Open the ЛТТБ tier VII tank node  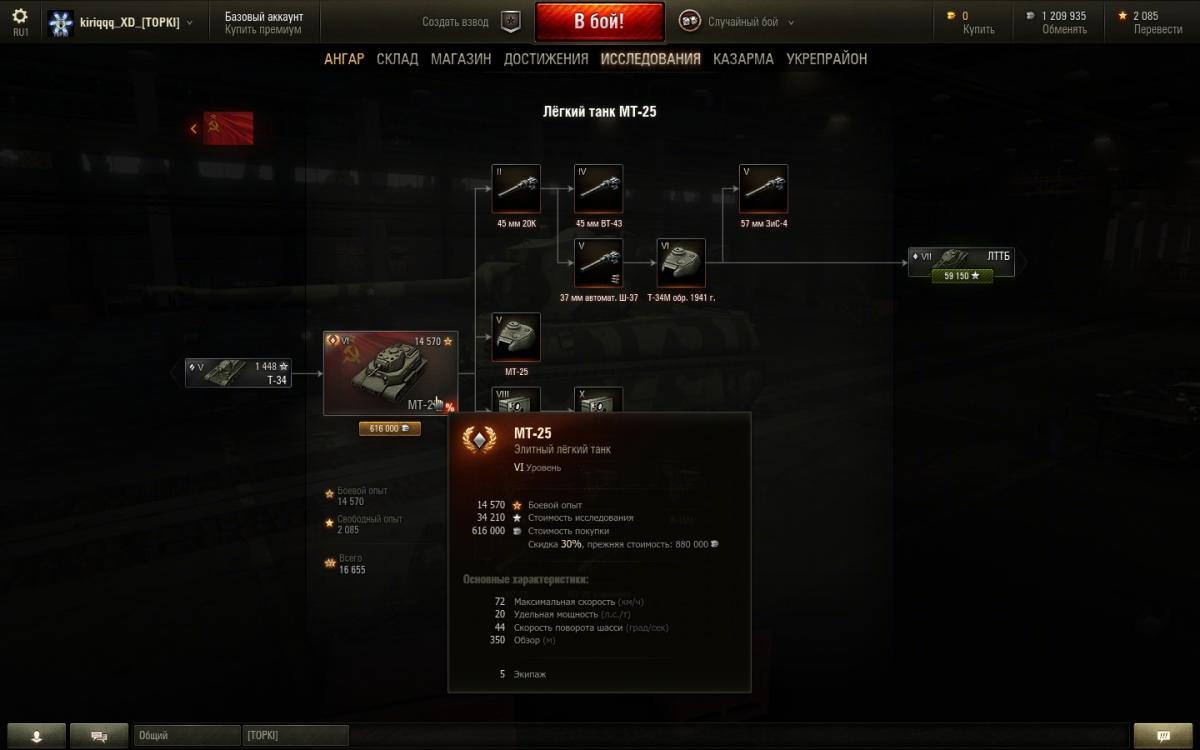(x=961, y=262)
